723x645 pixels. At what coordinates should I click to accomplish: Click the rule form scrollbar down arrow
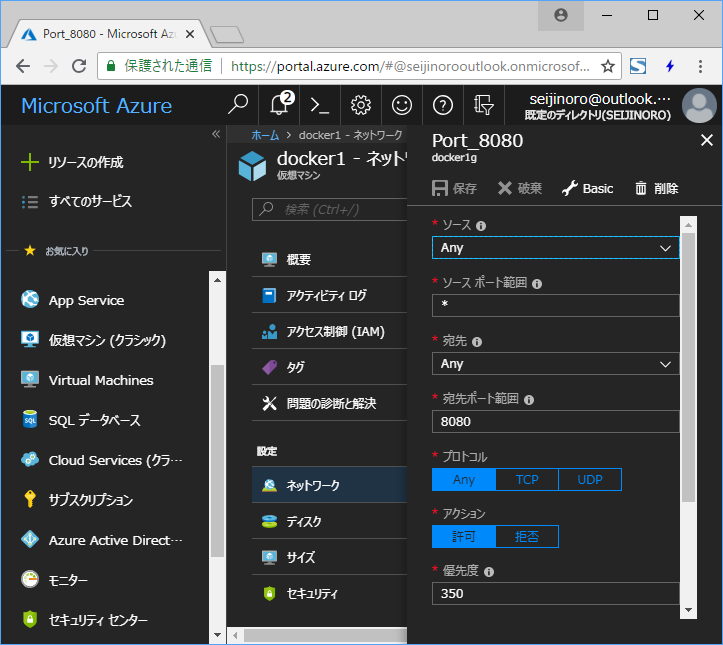[688, 610]
